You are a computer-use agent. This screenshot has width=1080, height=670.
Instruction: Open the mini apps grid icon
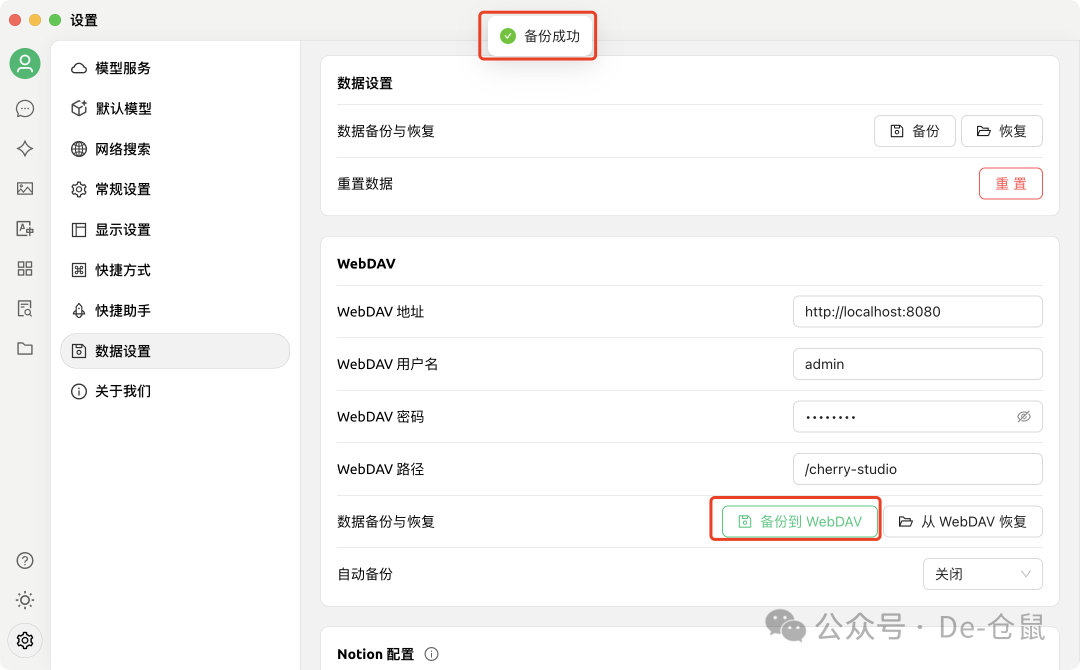coord(25,269)
